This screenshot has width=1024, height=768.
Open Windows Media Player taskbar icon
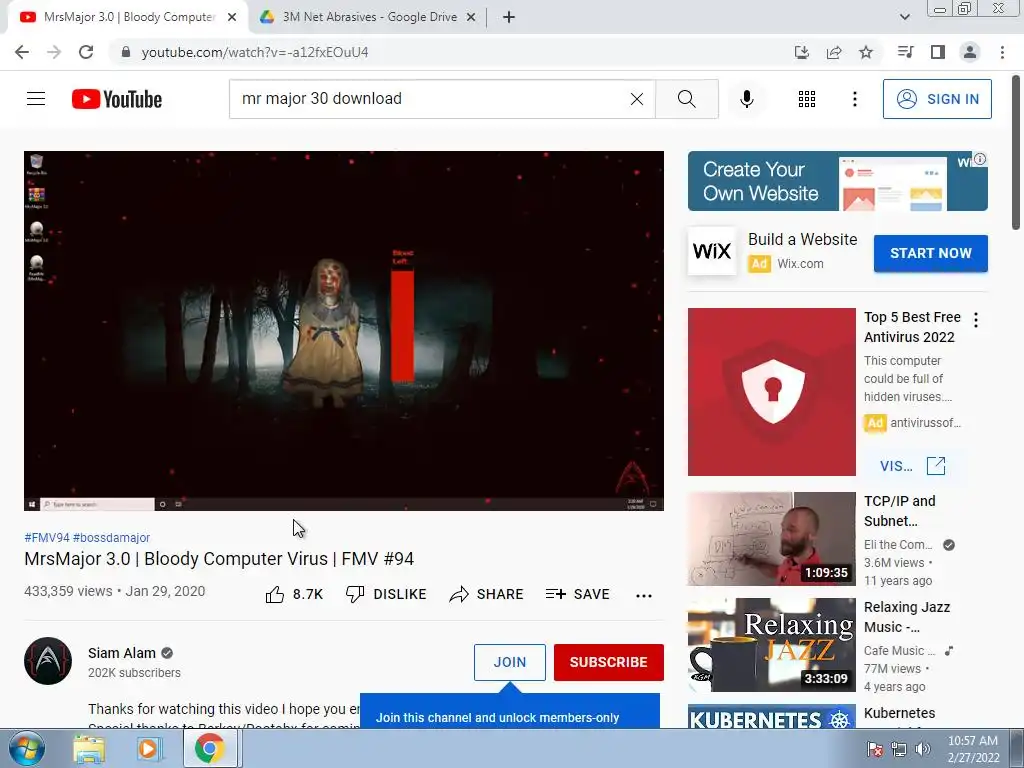(150, 749)
